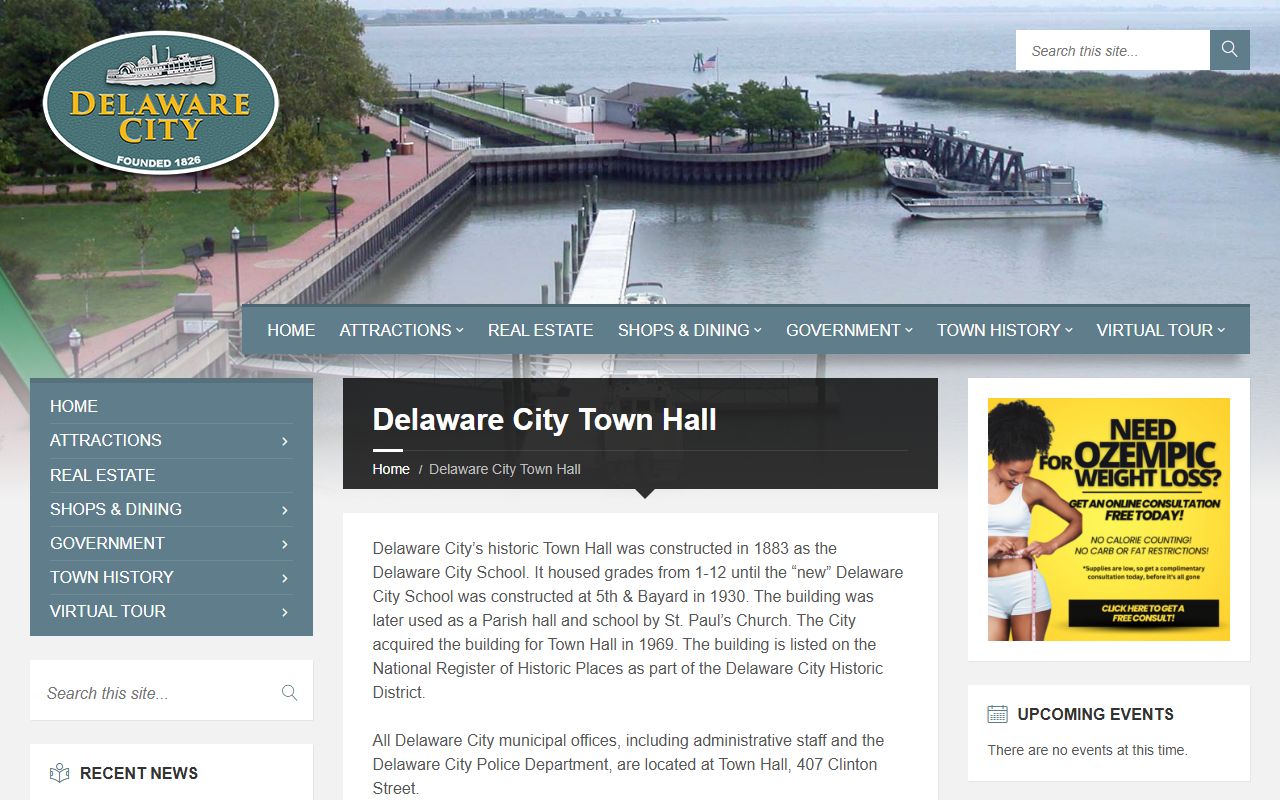Open HOME in the top navigation bar
This screenshot has width=1280, height=800.
(291, 330)
